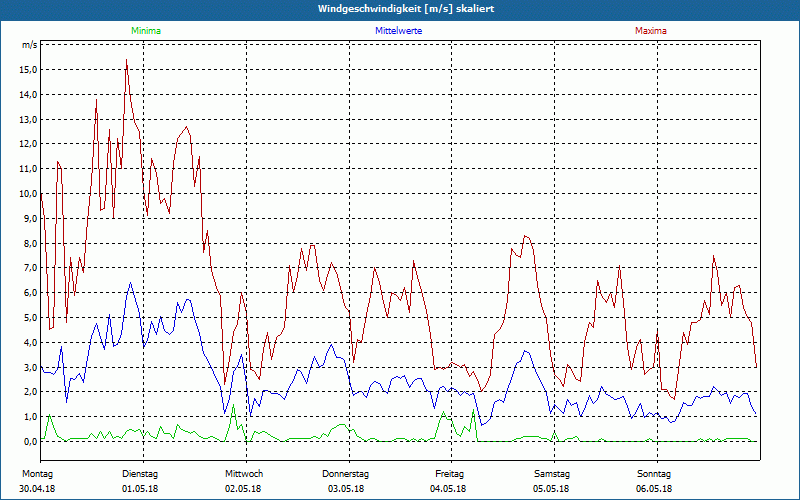800x500 pixels.
Task: Click the 'Mittwoch' day label
Action: coord(244,474)
